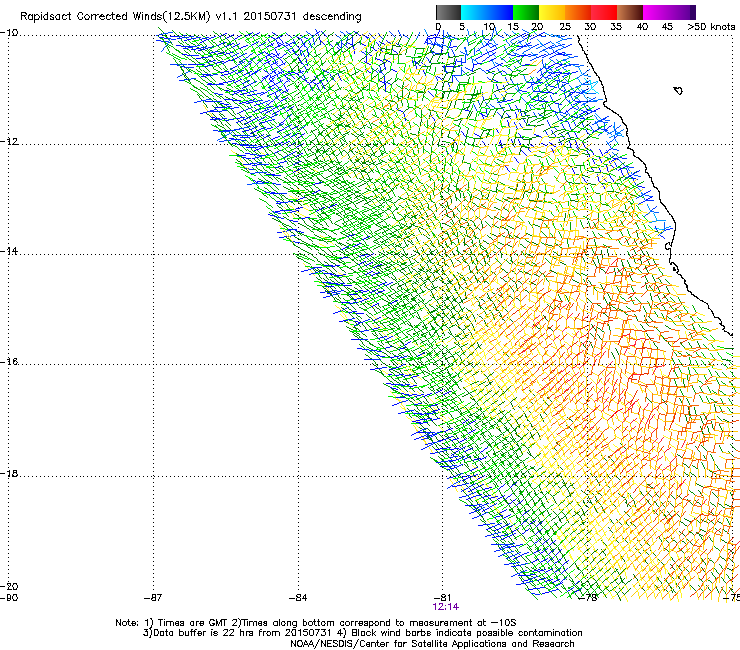Click the longitude axis label '-81'

442,598
